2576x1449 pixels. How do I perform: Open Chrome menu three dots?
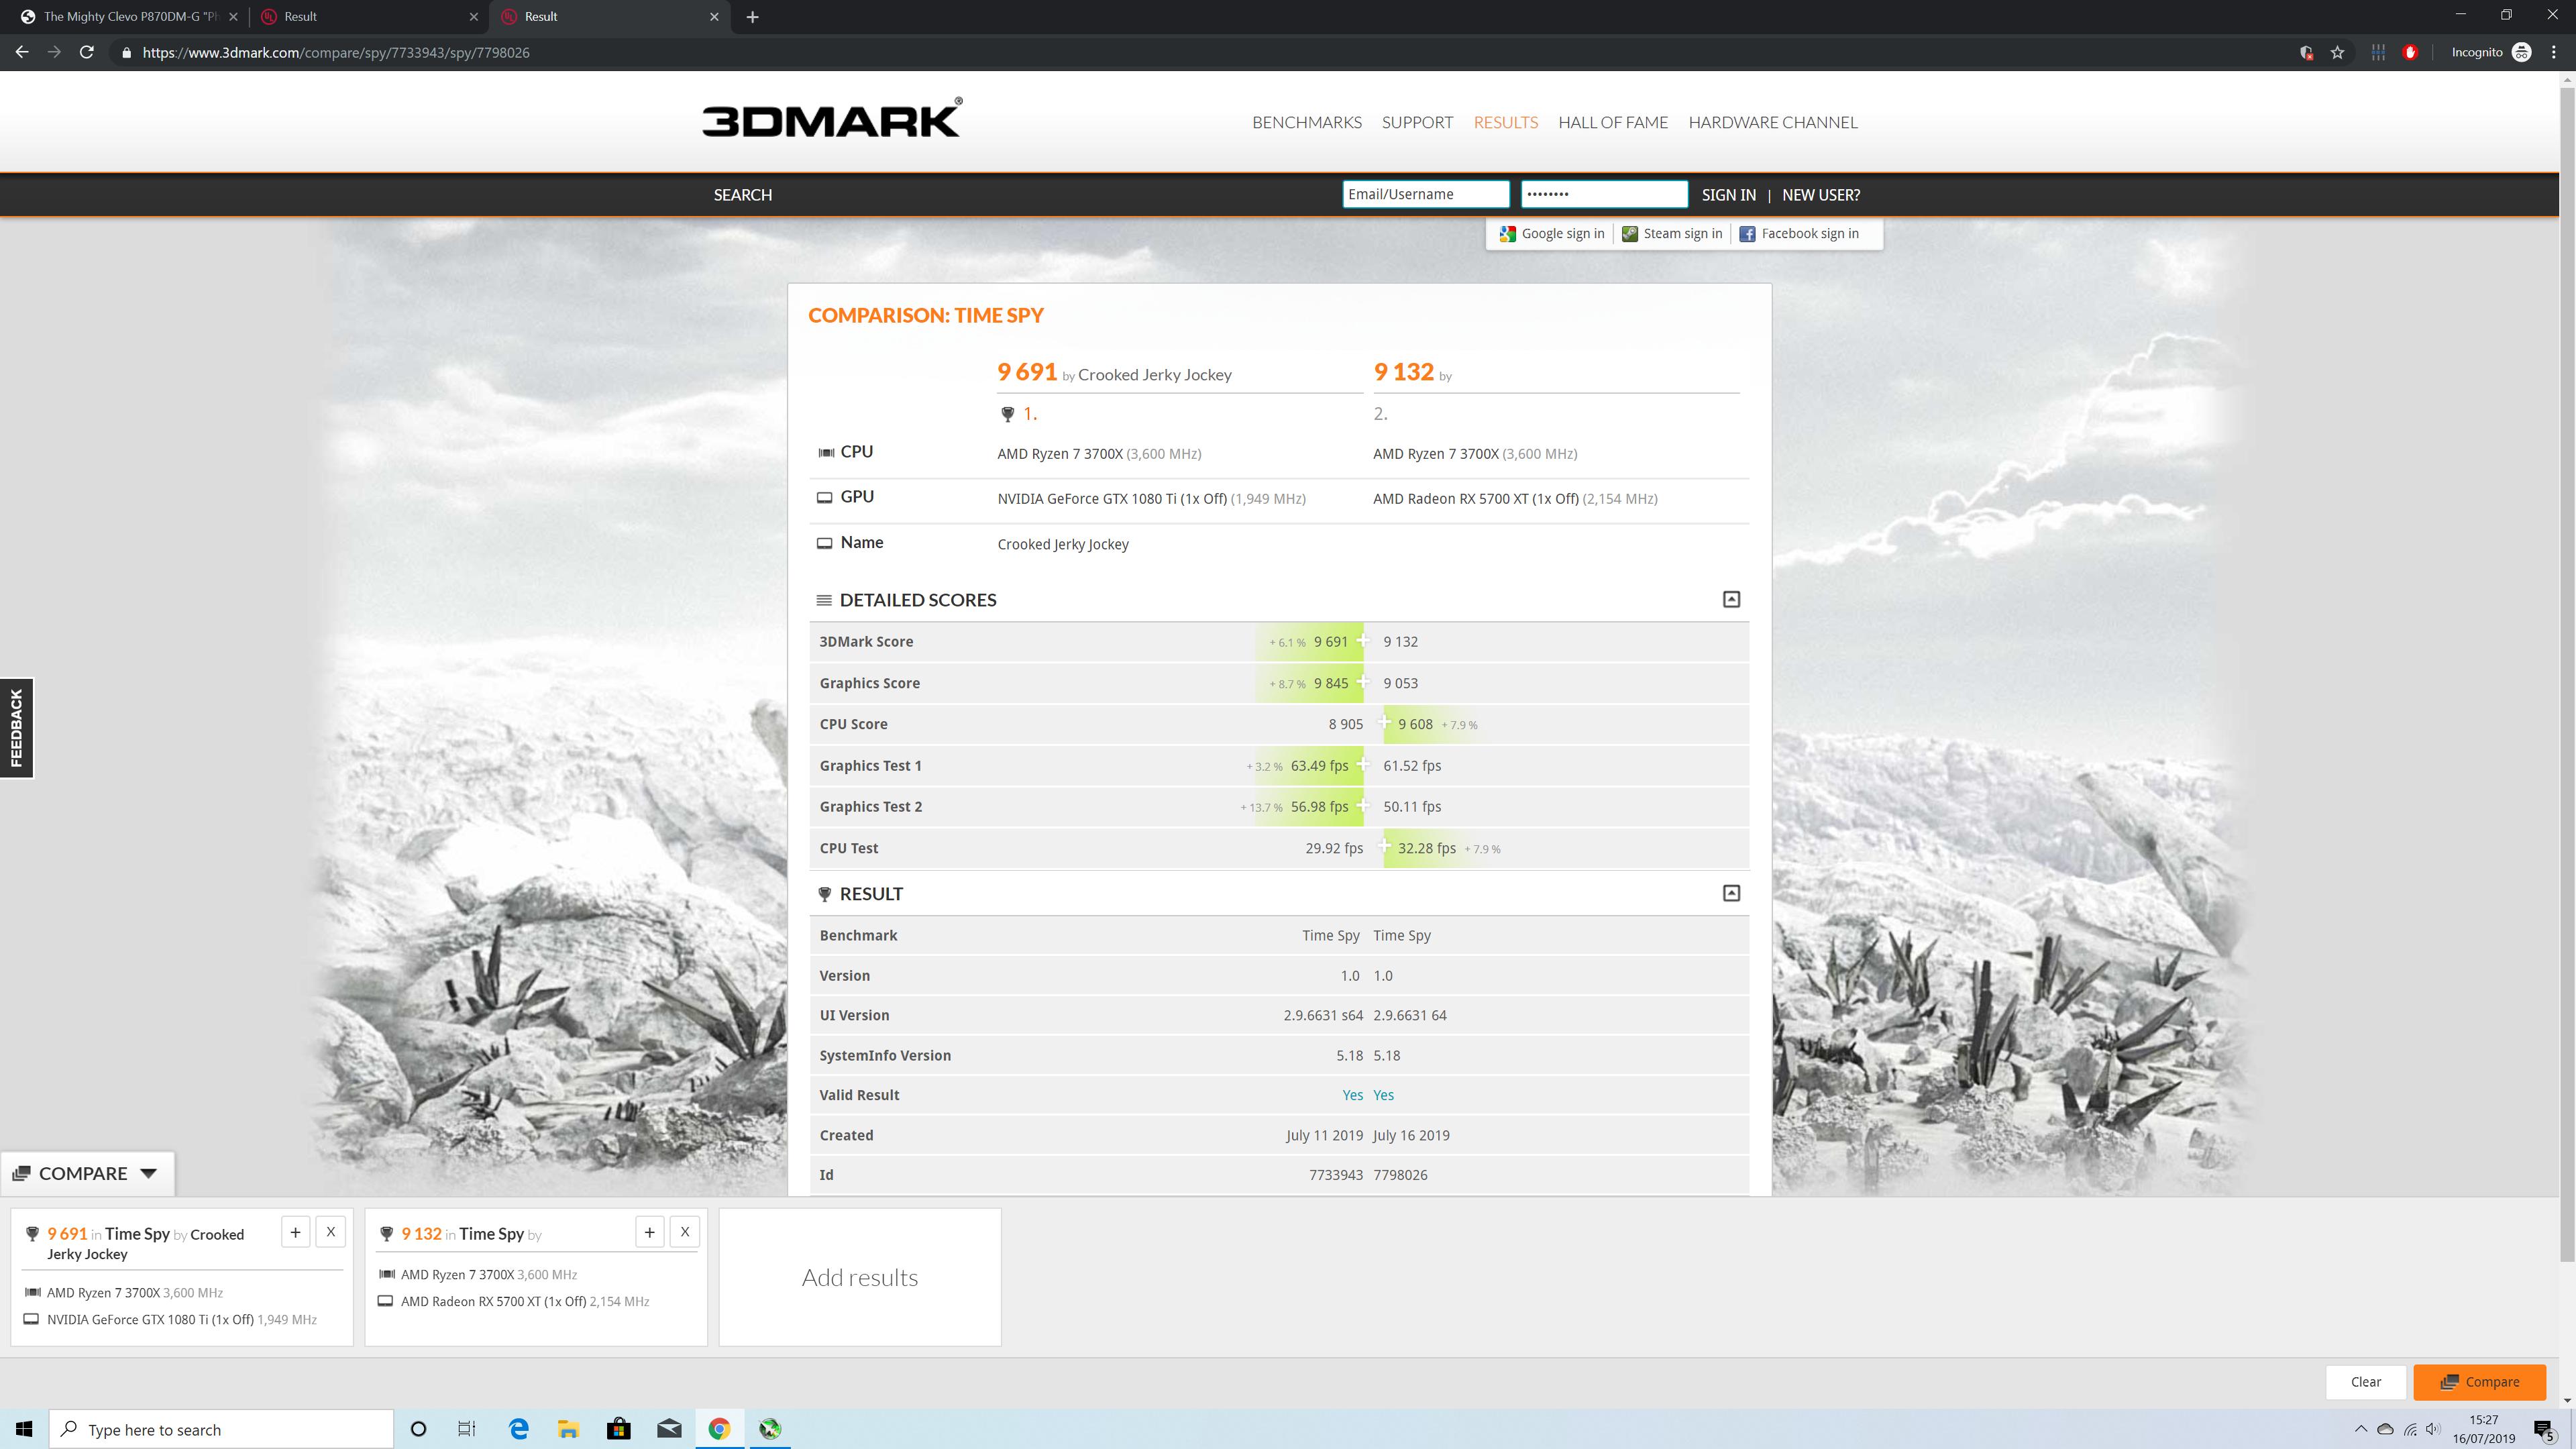tap(2554, 52)
